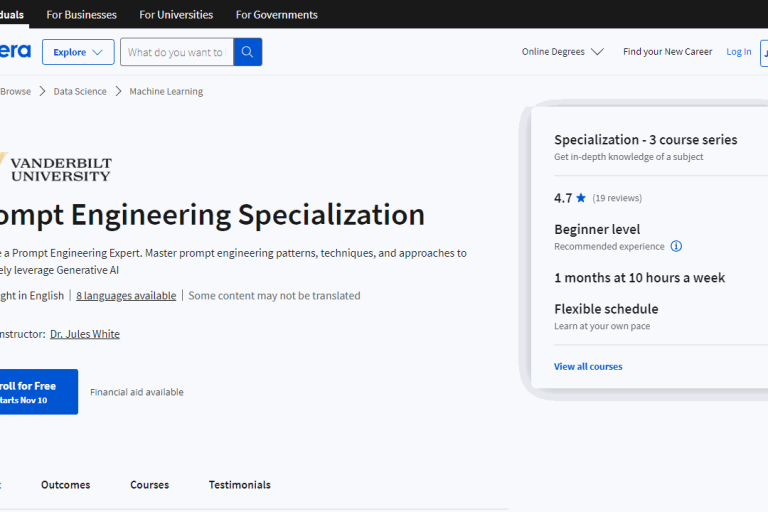Click the blue search magnifier button
Image resolution: width=768 pixels, height=512 pixels.
point(247,52)
